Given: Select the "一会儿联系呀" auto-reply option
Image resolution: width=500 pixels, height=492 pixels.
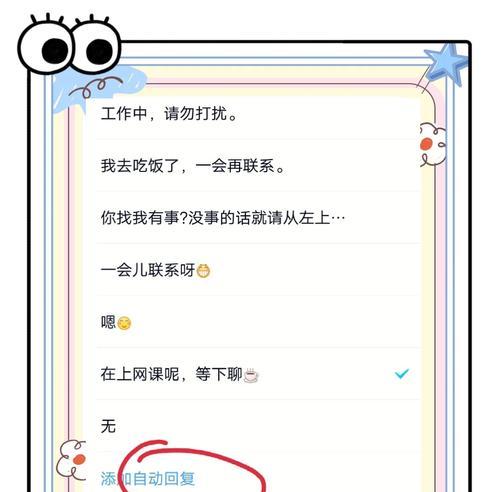Looking at the screenshot, I should (257, 270).
